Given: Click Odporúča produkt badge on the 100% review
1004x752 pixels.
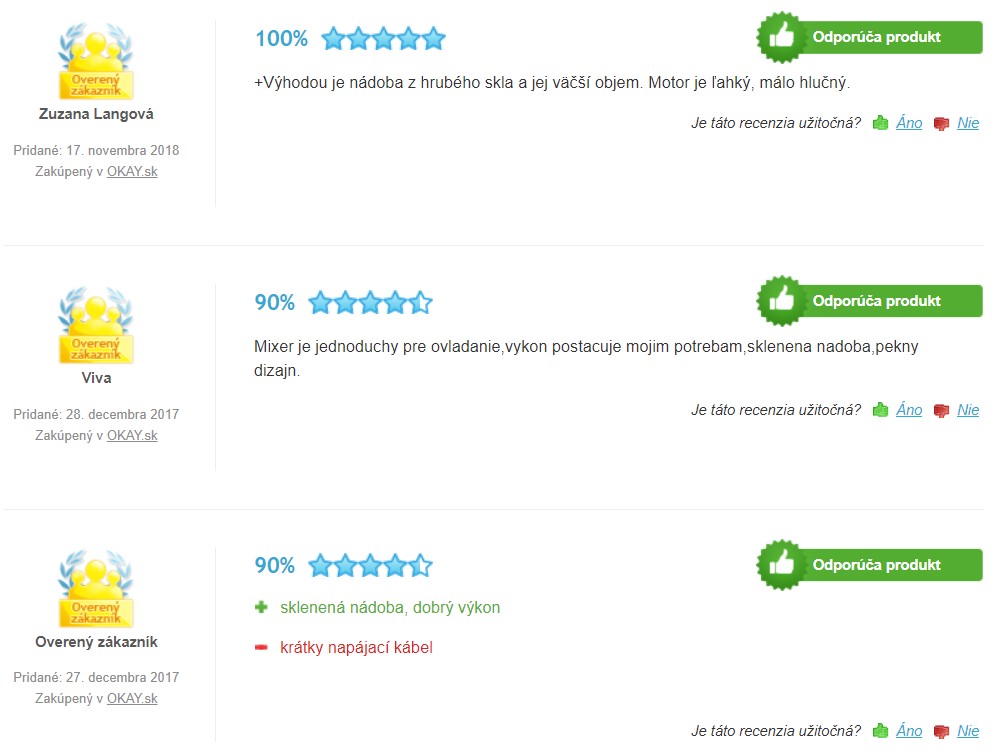Looking at the screenshot, I should tap(870, 37).
